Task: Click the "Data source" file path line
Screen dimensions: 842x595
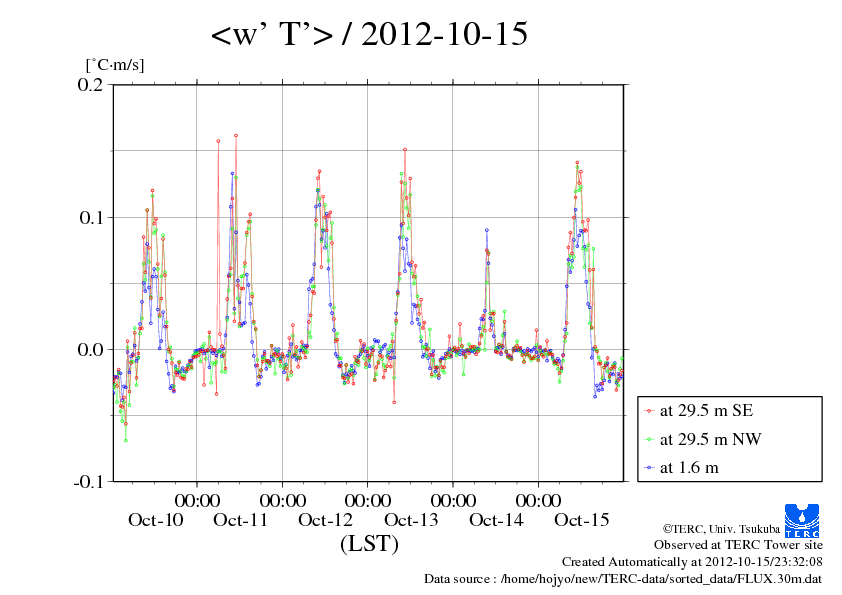Action: 623,579
